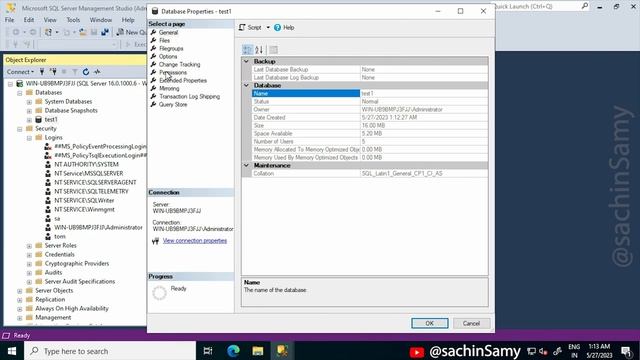Open the Help menu in SSMS

[x=128, y=20]
